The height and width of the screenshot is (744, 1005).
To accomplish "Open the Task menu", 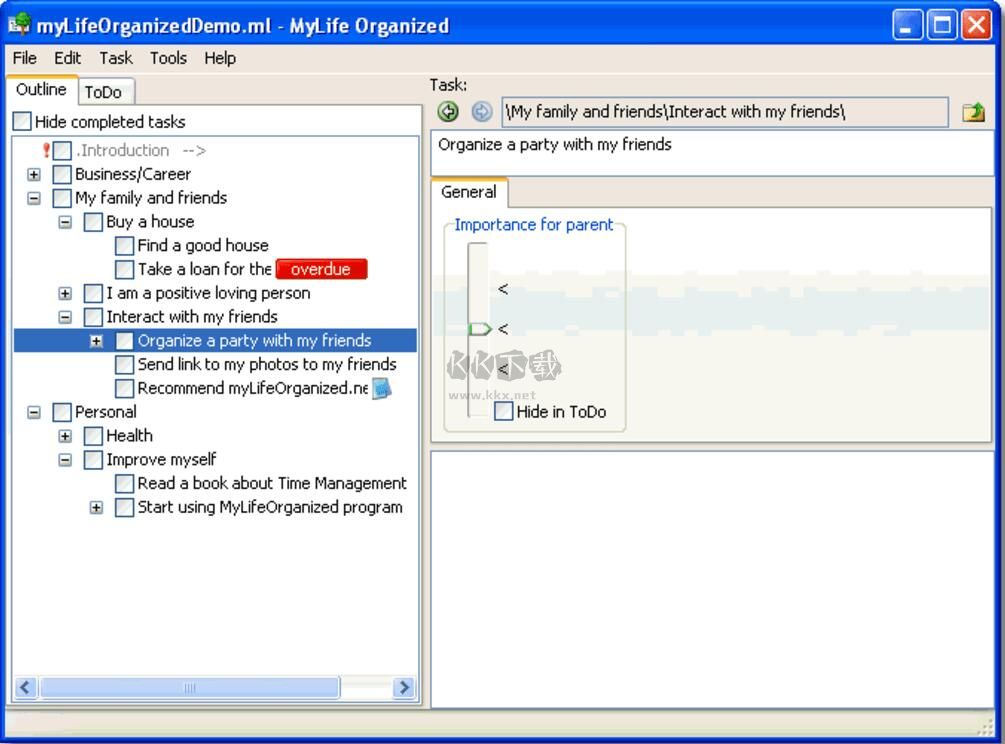I will tap(115, 58).
